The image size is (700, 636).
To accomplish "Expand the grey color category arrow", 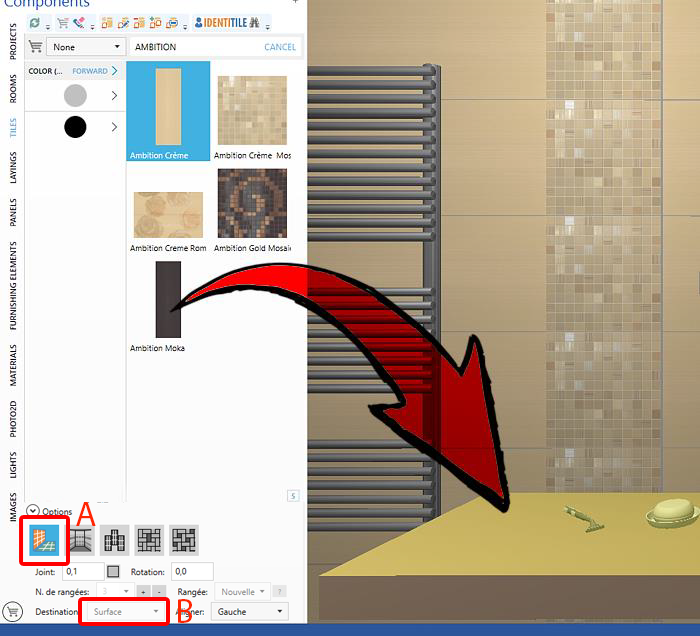I will coord(114,96).
